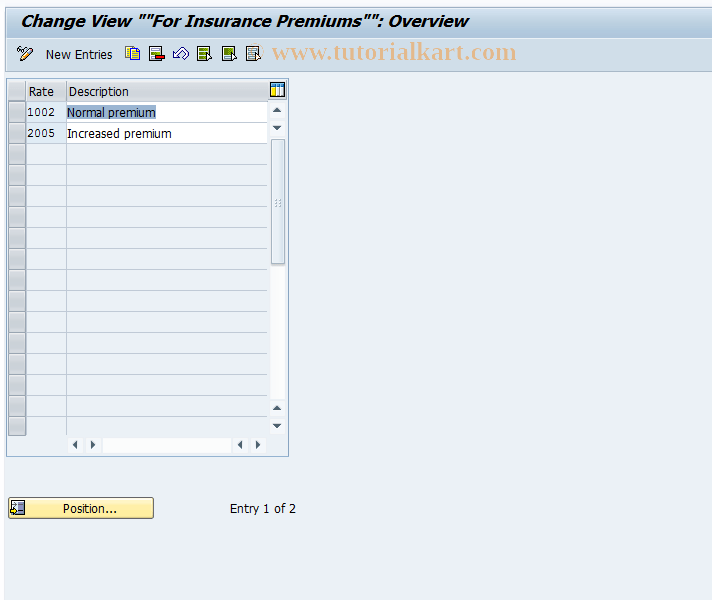Toggle display/change mode pencil icon

(x=25, y=54)
